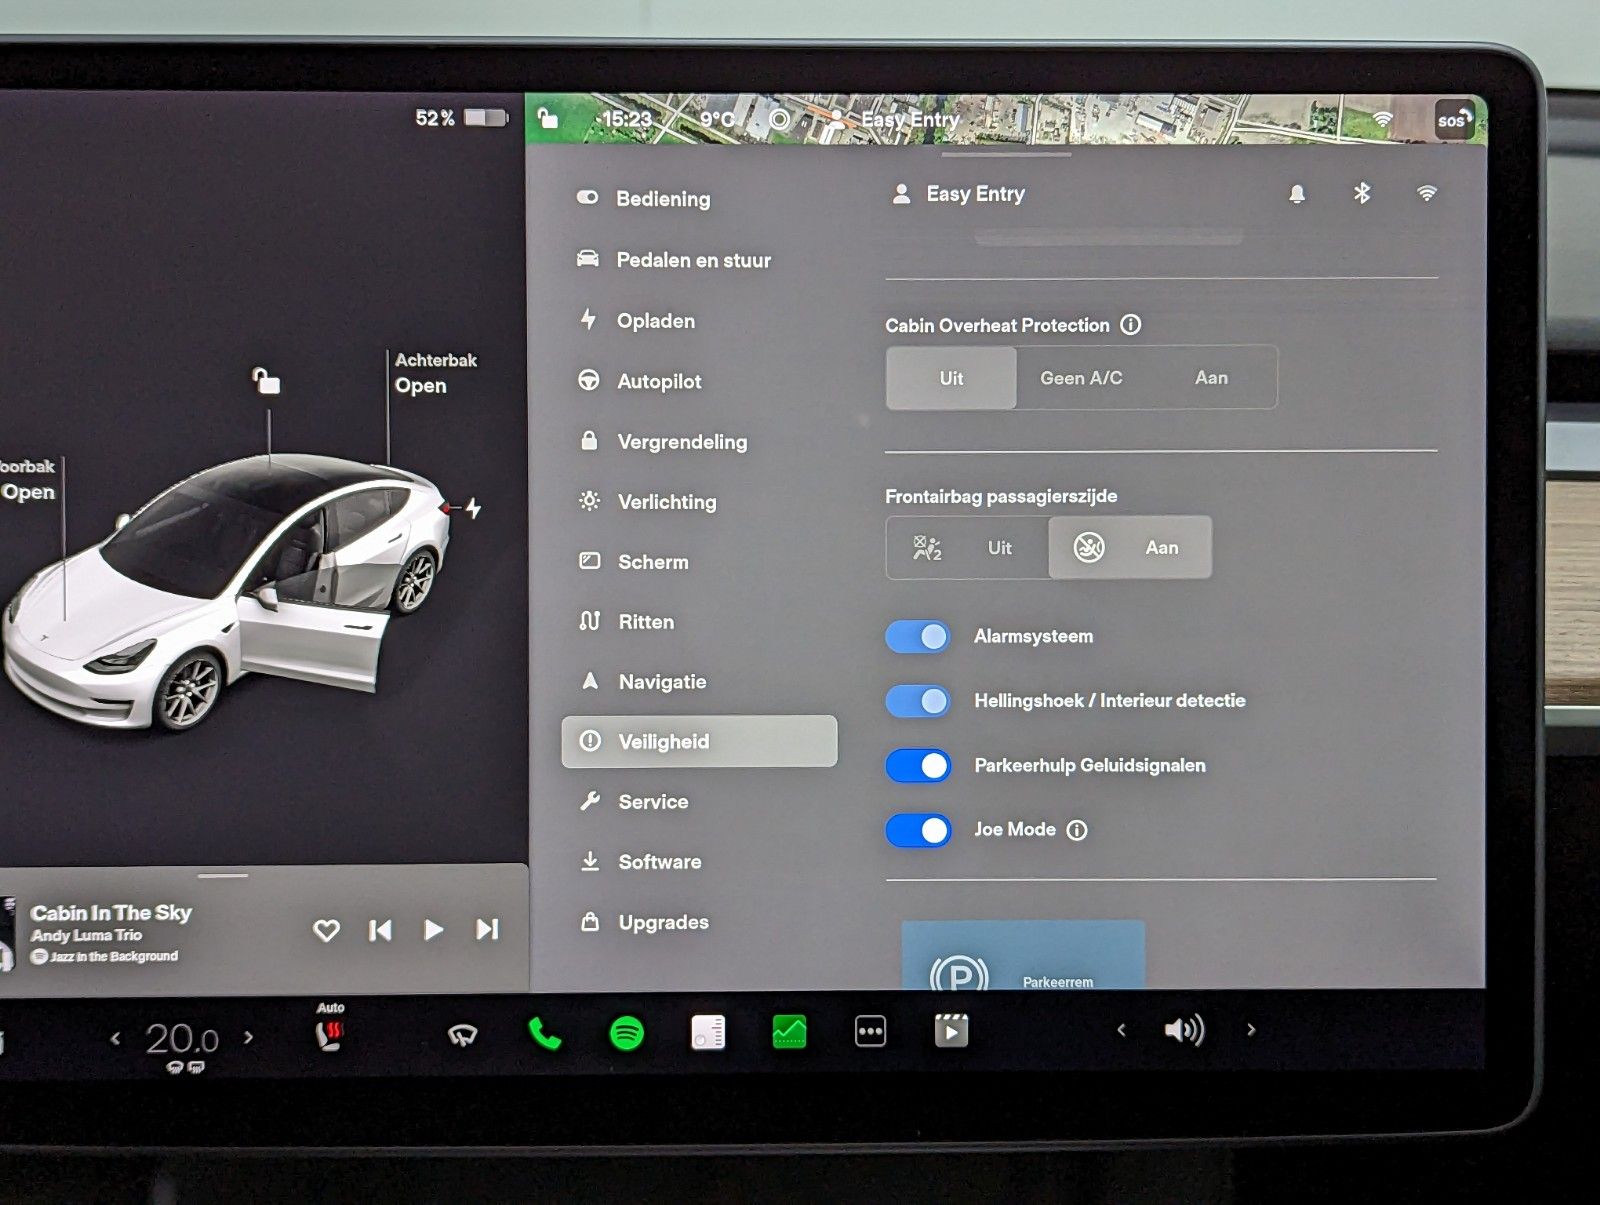Screen dimensions: 1600x1205
Task: Play the current track
Action: [433, 931]
